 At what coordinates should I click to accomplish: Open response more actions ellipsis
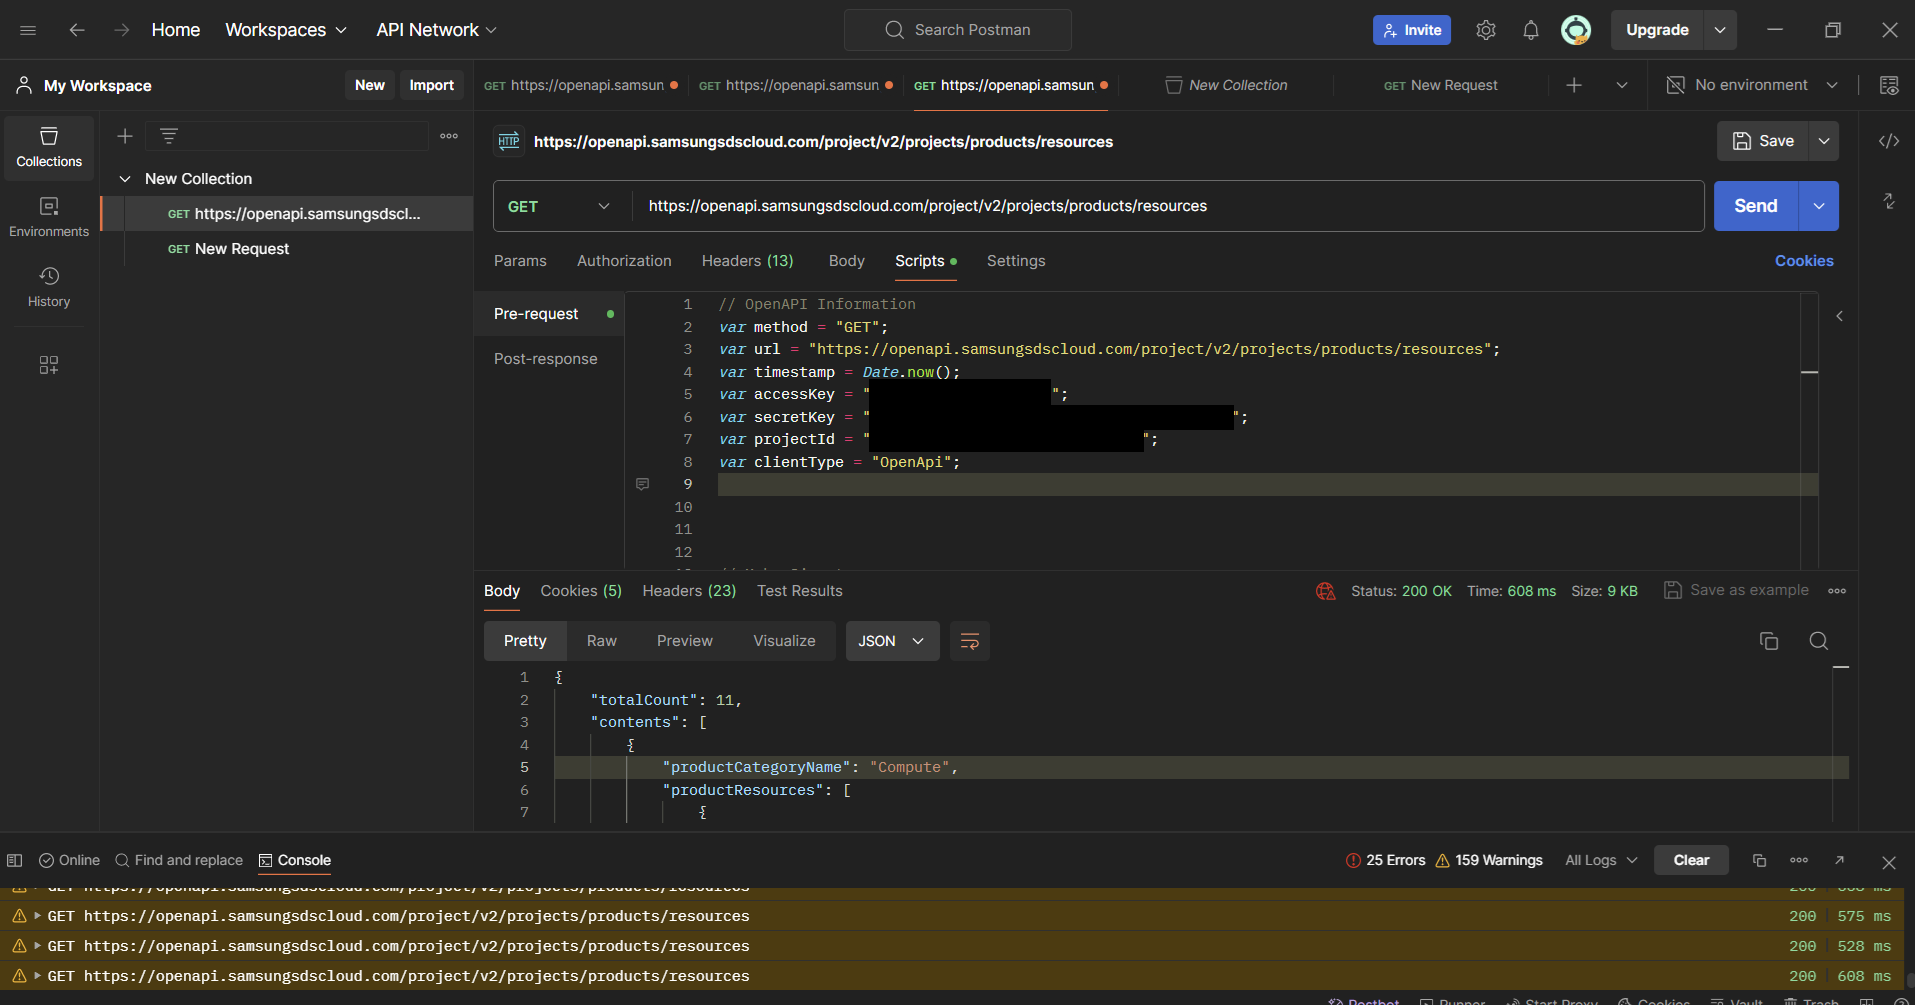tap(1837, 591)
